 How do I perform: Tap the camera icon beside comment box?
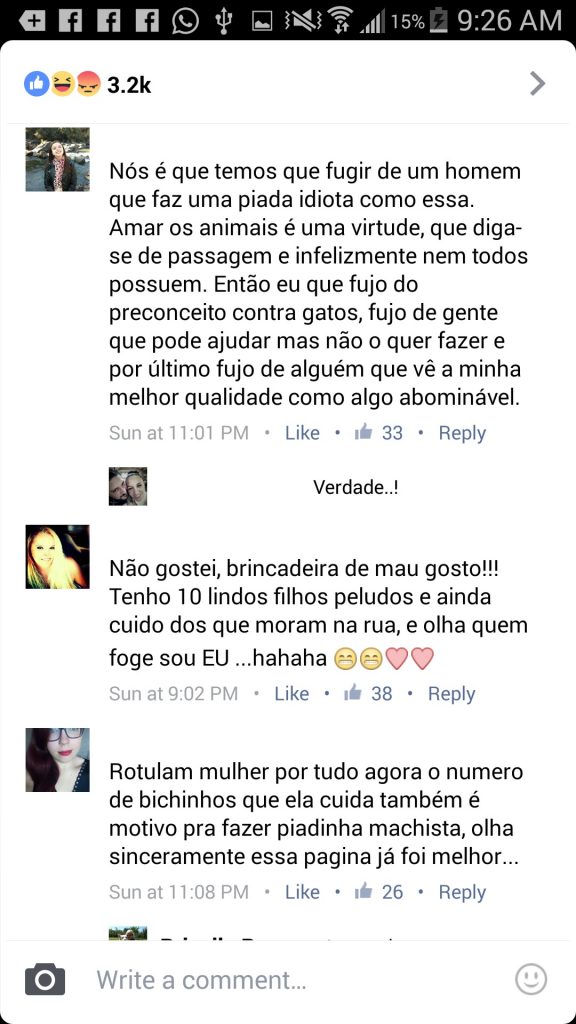tap(45, 979)
